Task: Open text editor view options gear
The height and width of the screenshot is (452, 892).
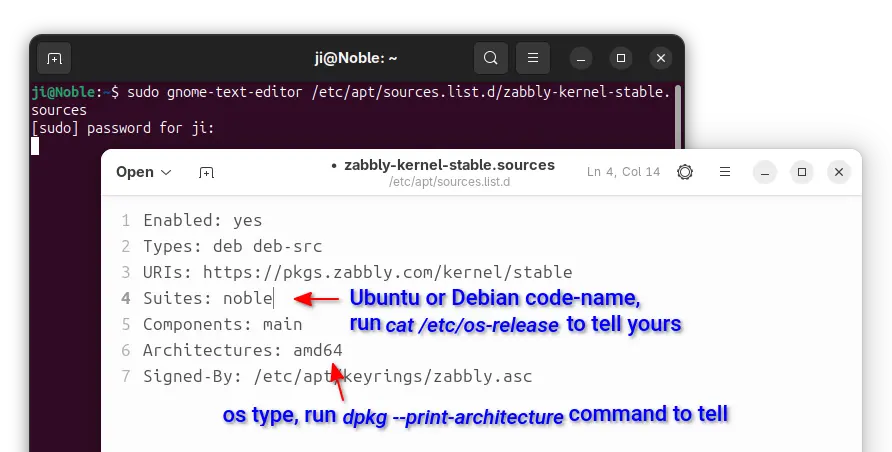Action: tap(685, 172)
